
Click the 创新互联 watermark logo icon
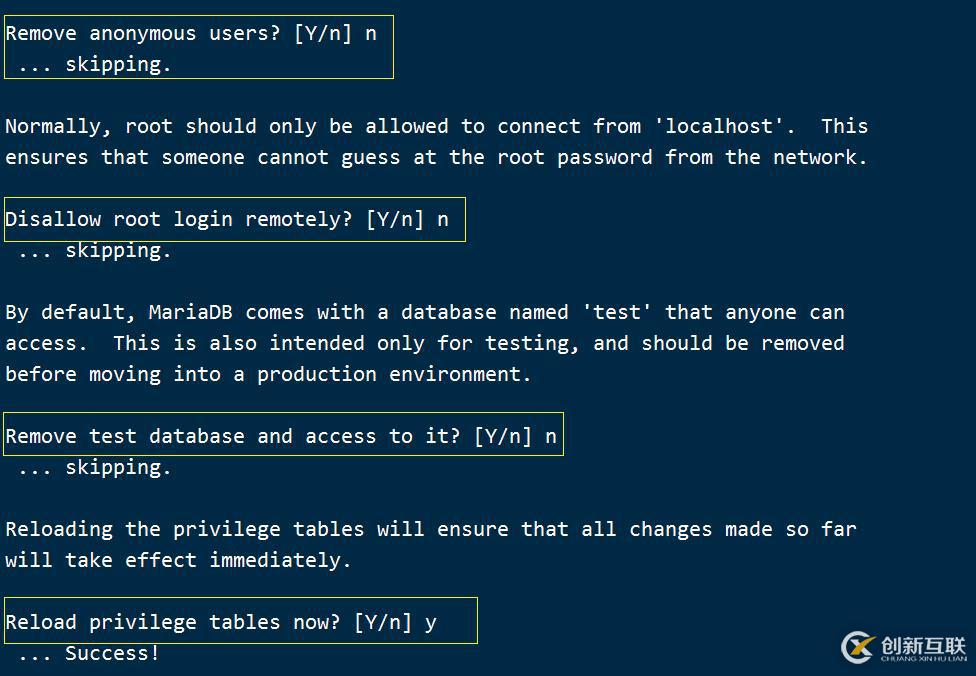tap(858, 646)
